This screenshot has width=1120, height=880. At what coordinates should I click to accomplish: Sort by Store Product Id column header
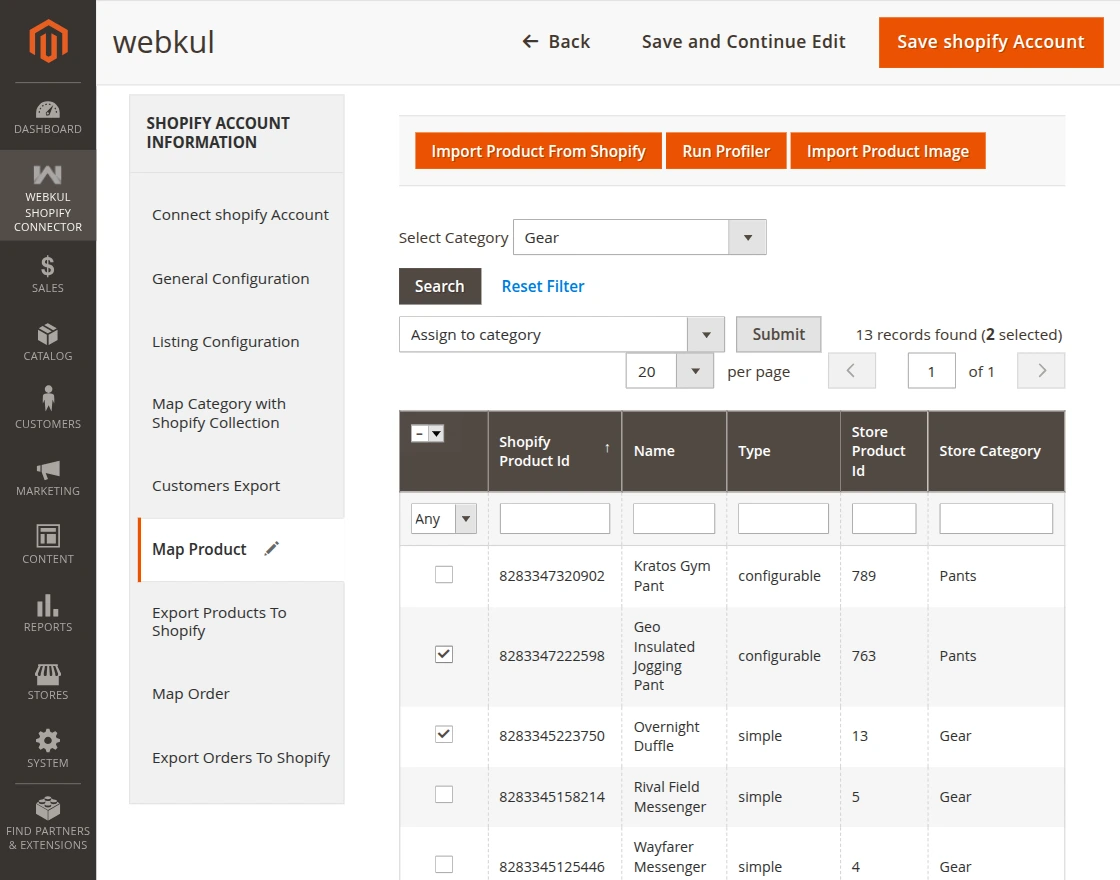point(884,451)
